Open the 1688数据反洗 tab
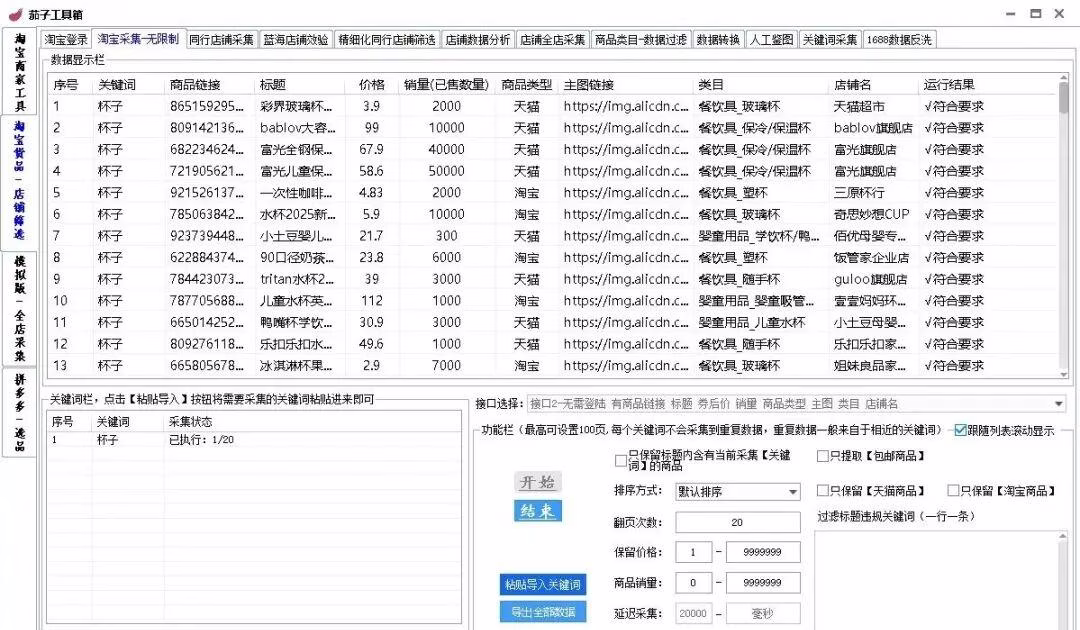The image size is (1080, 630). point(899,39)
